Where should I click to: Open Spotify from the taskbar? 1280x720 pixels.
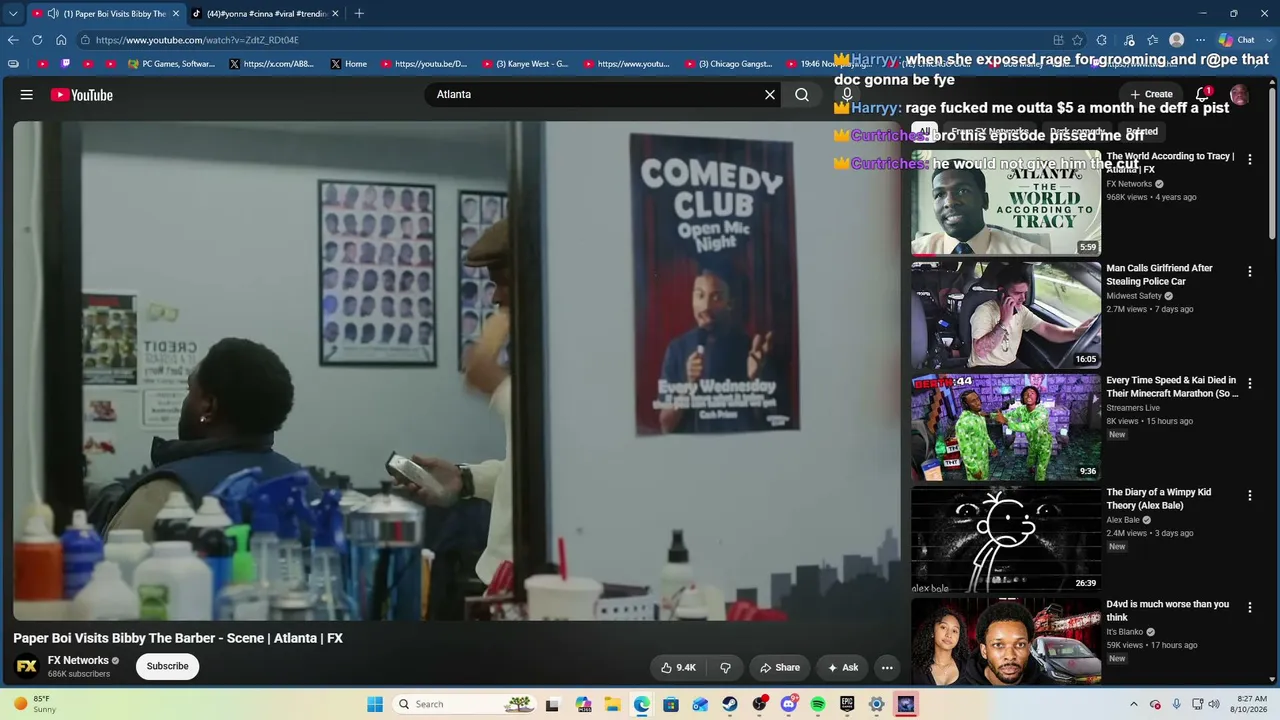818,704
